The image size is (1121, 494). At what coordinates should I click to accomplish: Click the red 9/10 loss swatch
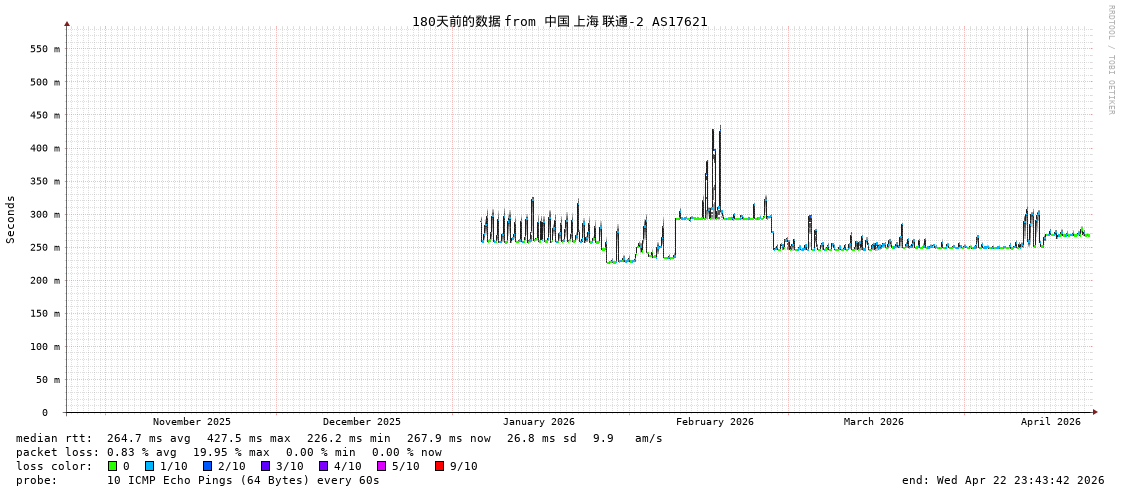439,466
